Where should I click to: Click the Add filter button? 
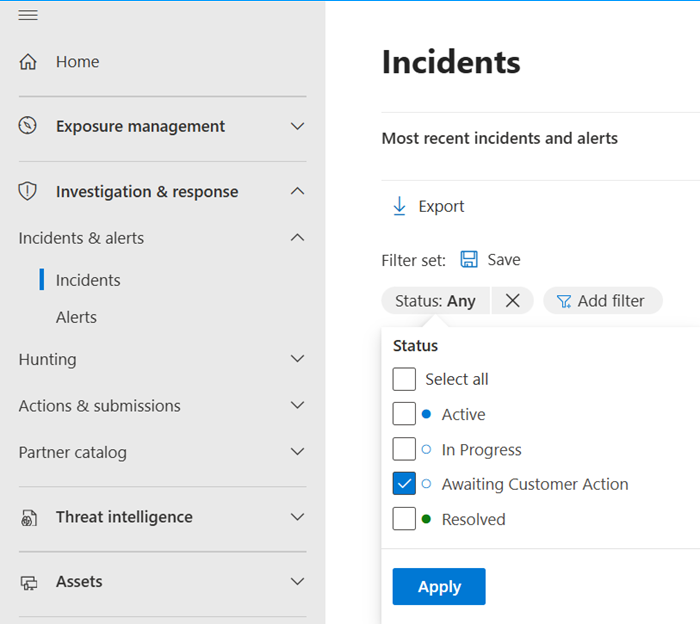[x=603, y=301]
